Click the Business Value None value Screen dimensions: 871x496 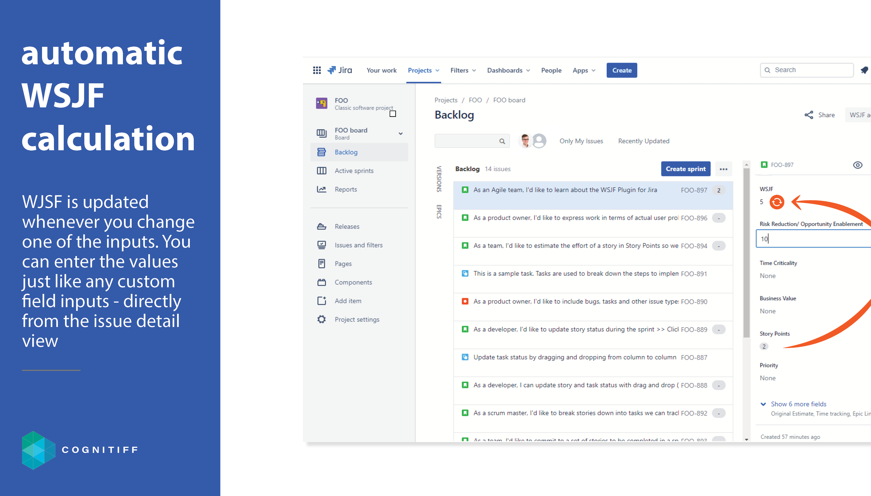768,312
